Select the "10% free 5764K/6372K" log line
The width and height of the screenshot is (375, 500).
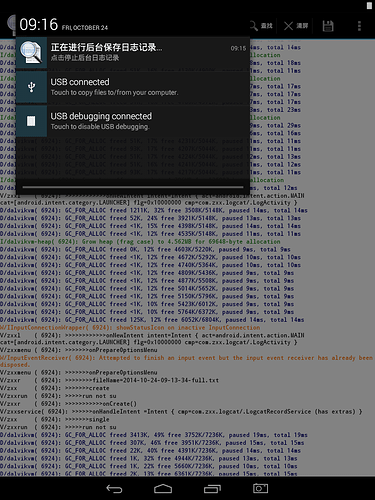click(147, 312)
